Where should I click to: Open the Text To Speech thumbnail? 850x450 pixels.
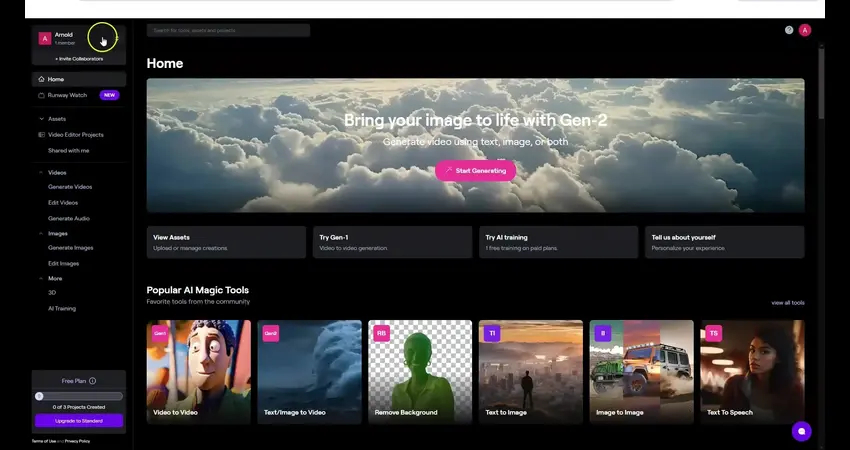pyautogui.click(x=752, y=371)
